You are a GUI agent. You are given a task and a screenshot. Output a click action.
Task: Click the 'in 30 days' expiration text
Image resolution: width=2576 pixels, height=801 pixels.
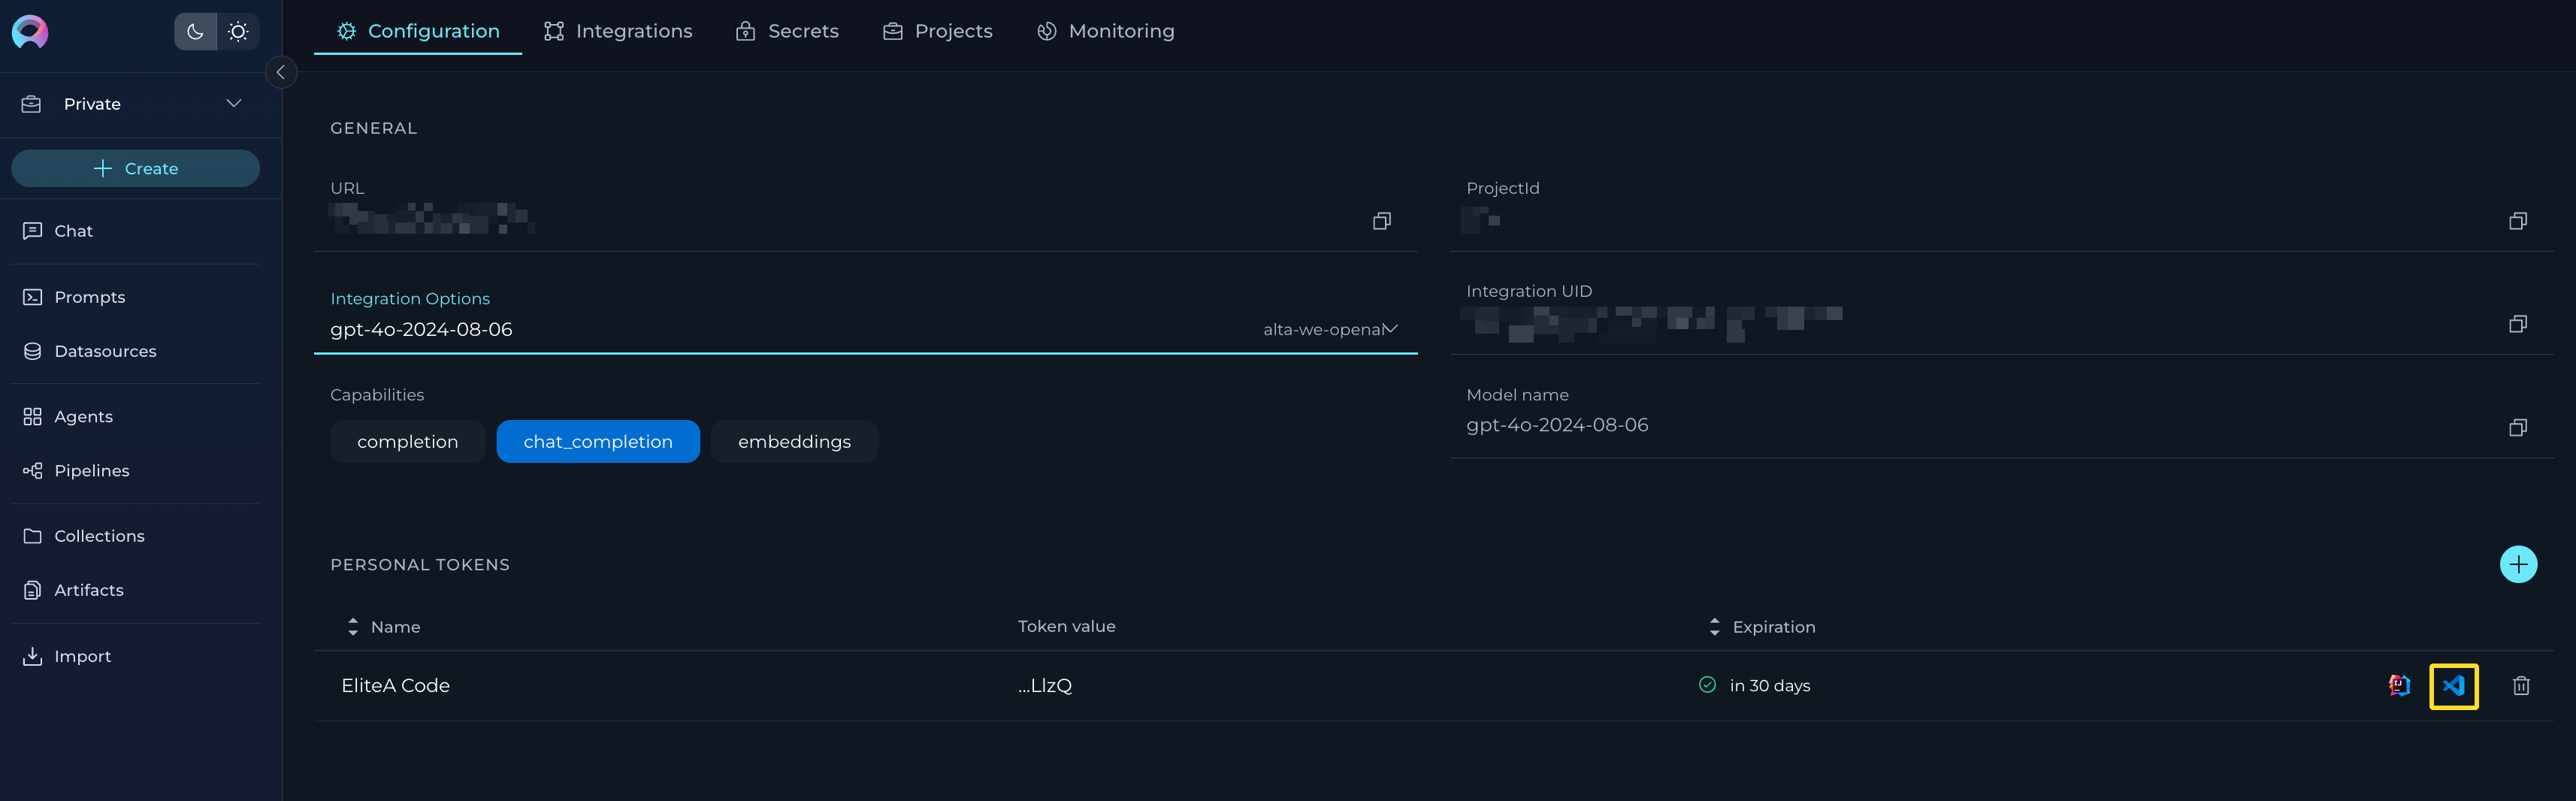click(x=1770, y=686)
